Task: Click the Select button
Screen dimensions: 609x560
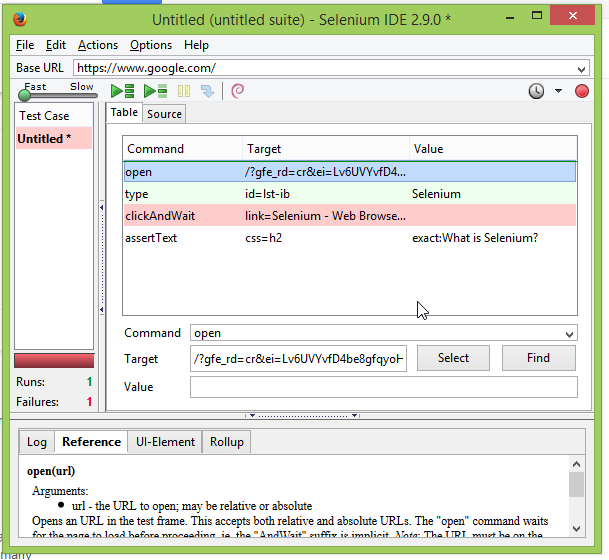Action: pos(453,358)
